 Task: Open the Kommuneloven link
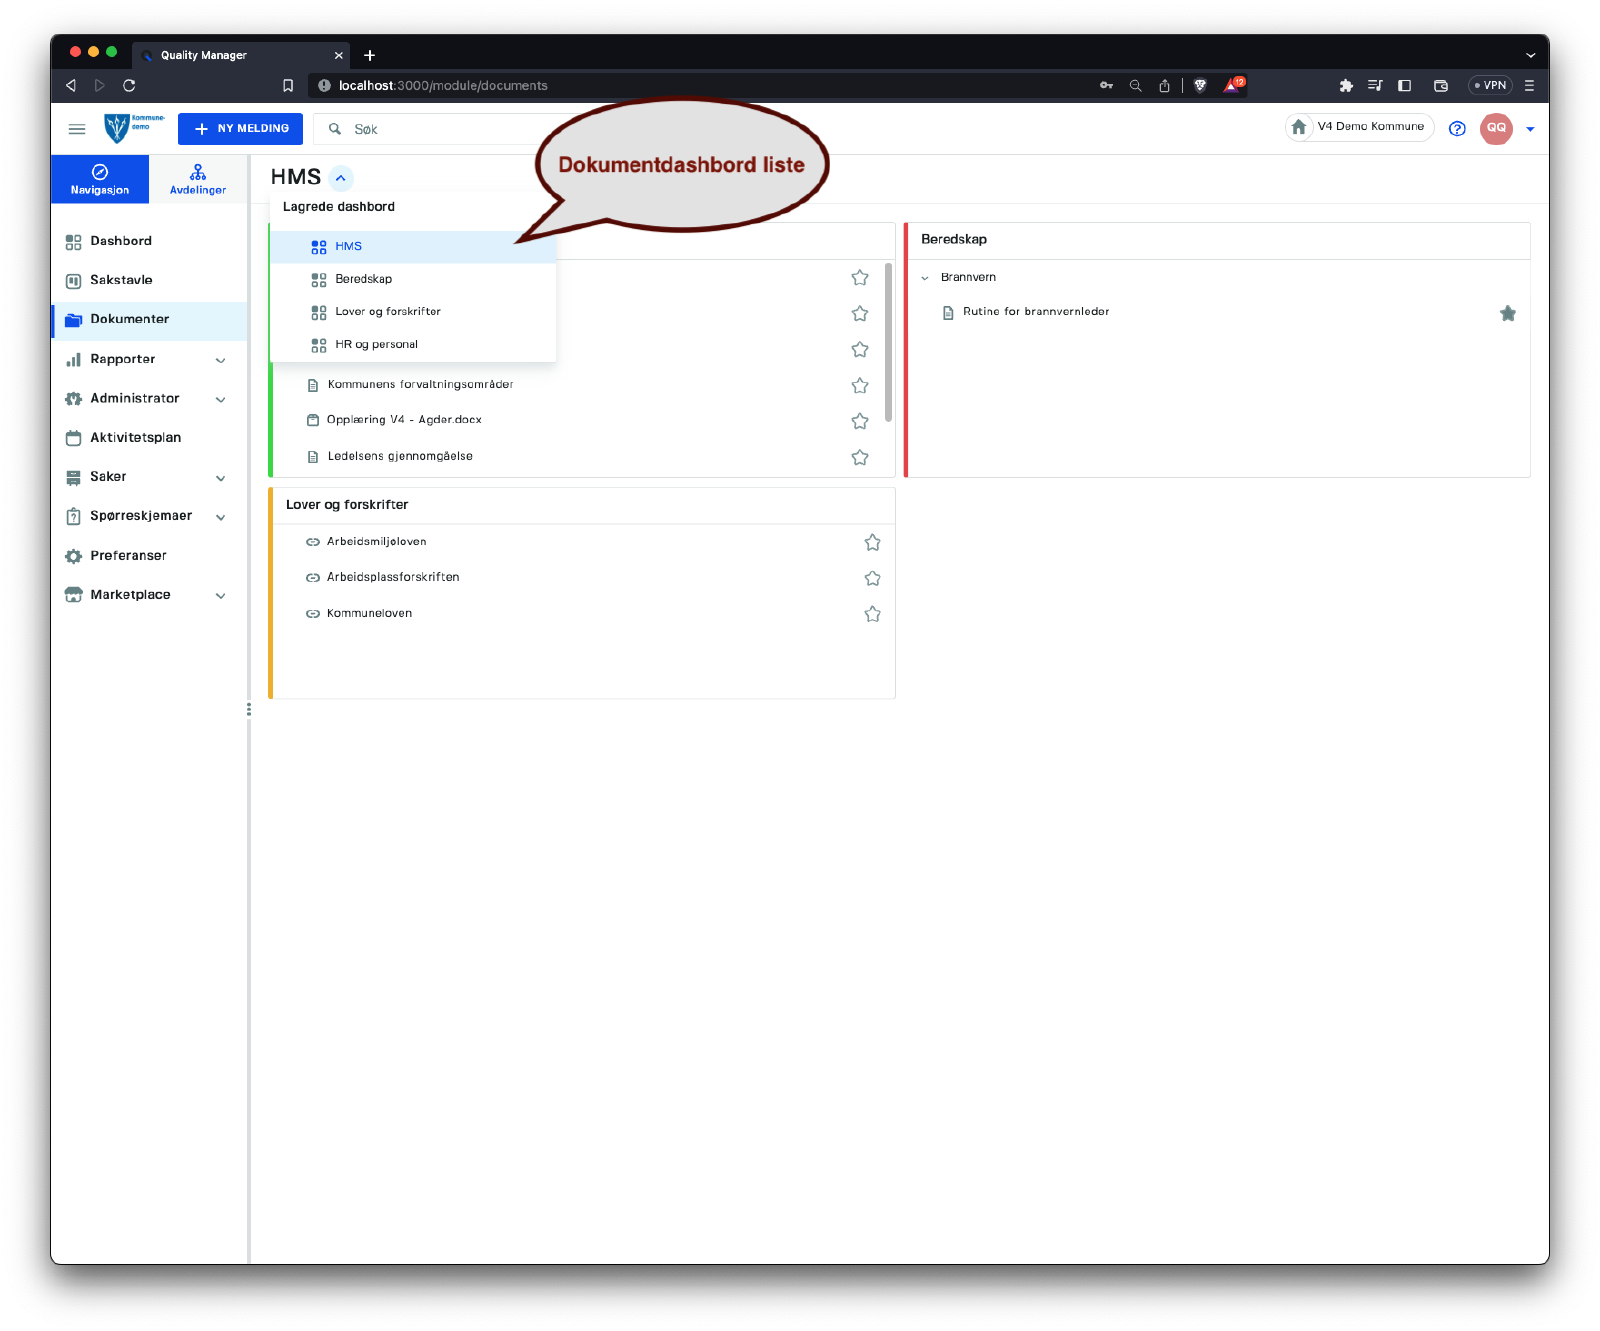(x=369, y=614)
